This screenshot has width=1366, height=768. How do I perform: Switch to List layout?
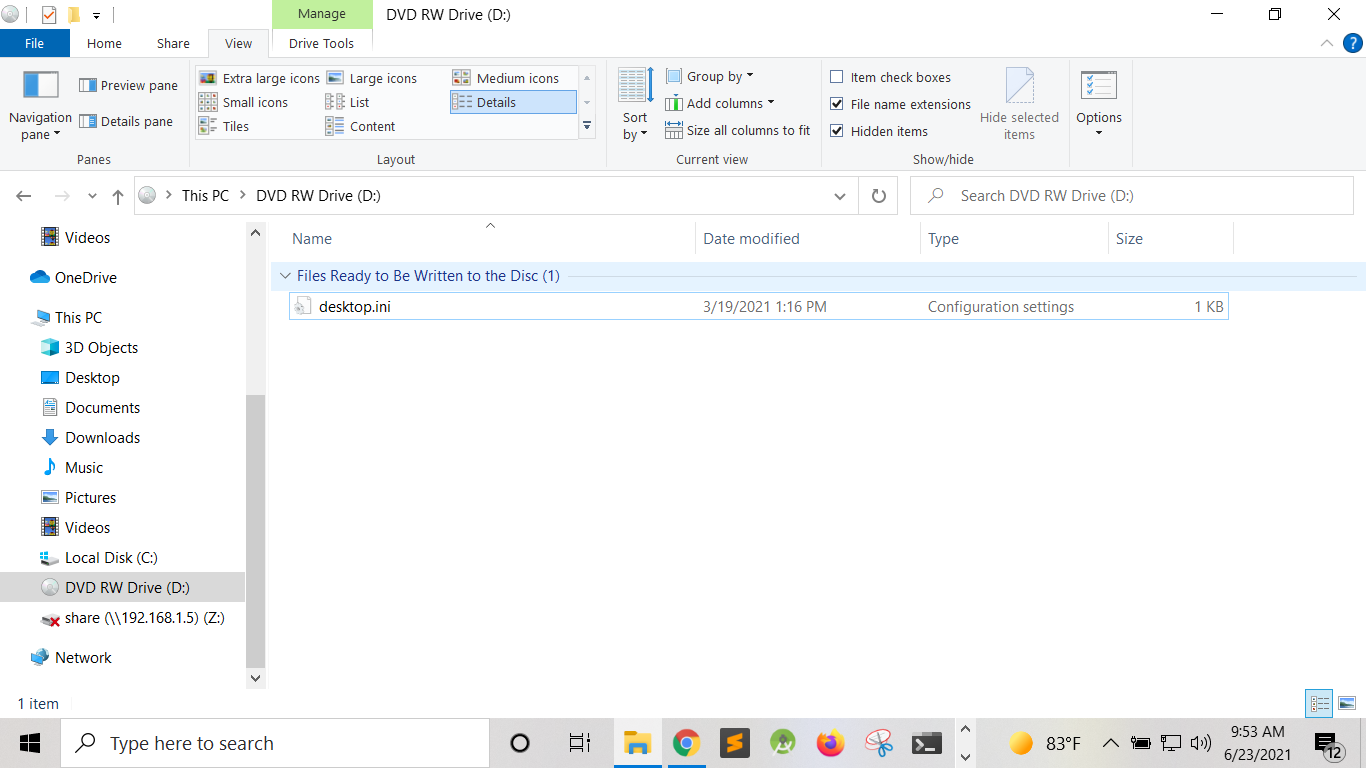tap(348, 102)
